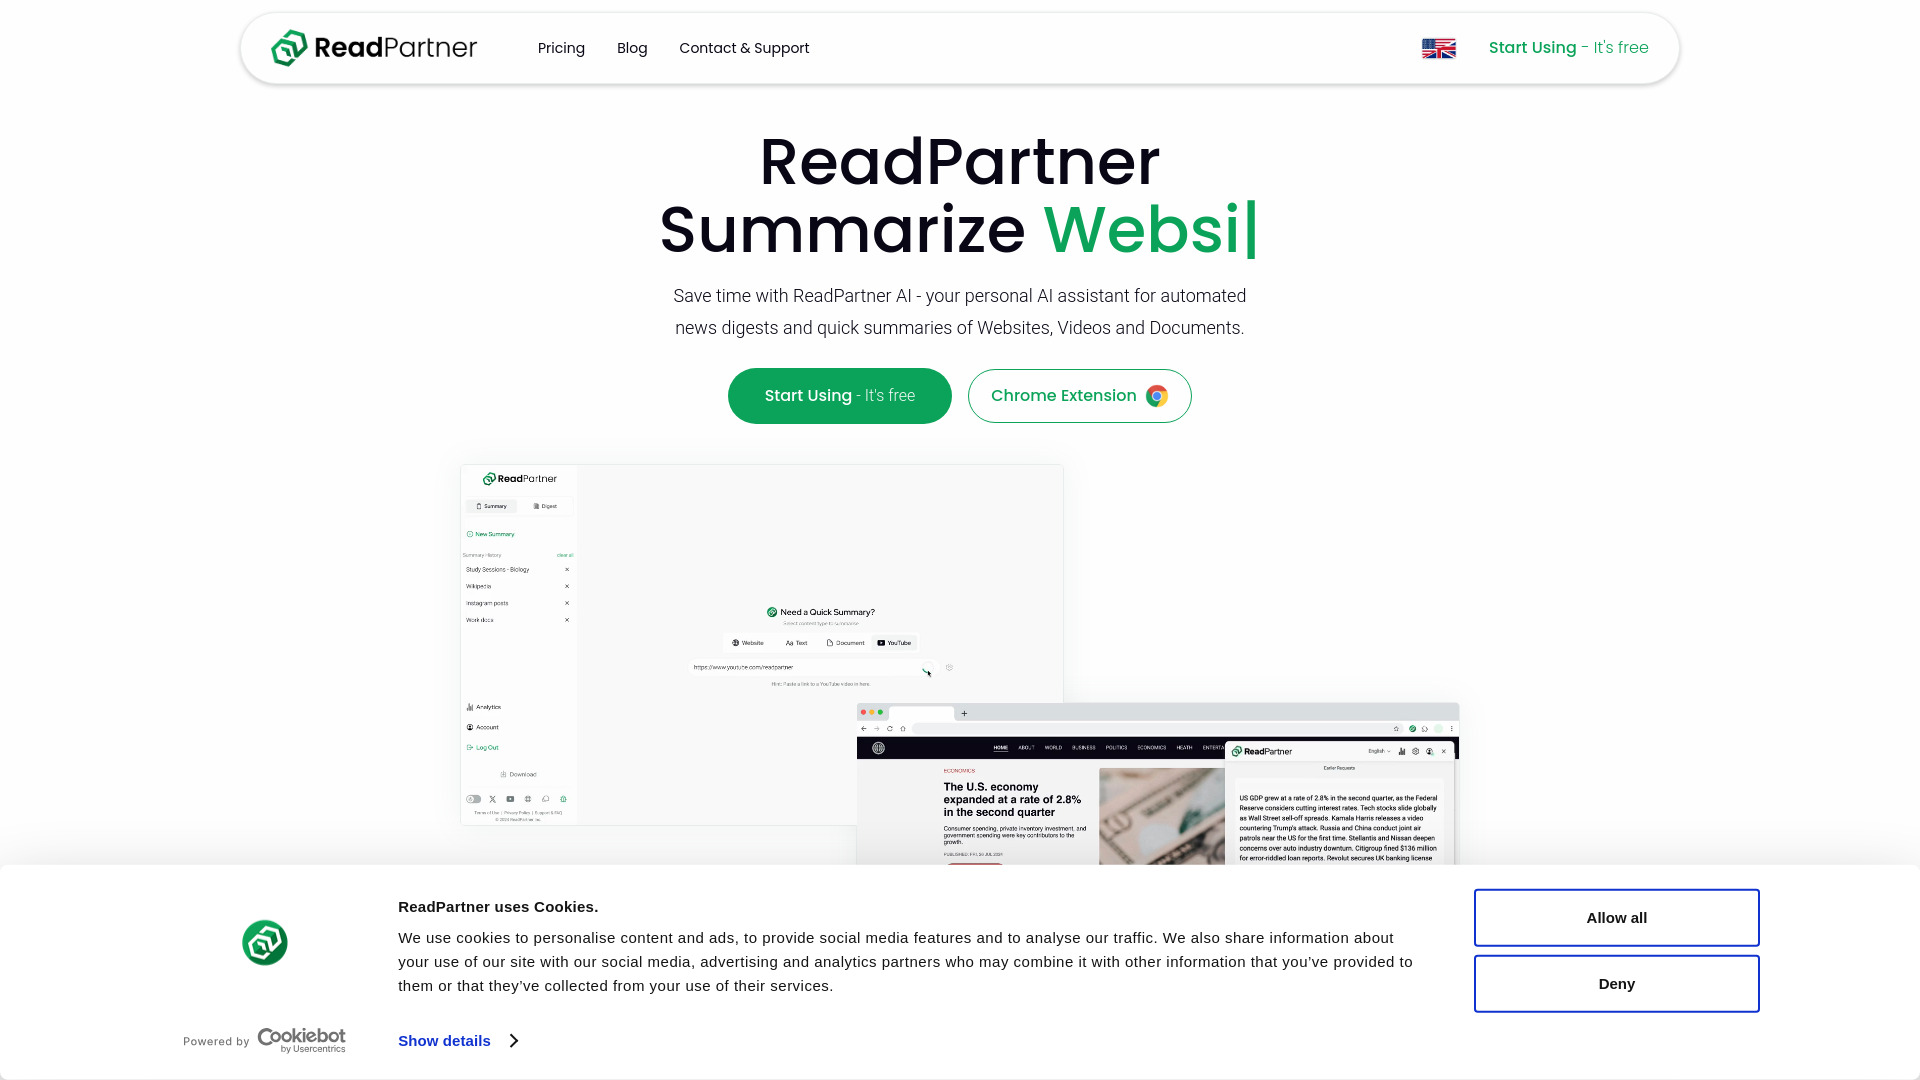Click the Chrome browser icon on extension button
The width and height of the screenshot is (1920, 1080).
click(x=1155, y=396)
